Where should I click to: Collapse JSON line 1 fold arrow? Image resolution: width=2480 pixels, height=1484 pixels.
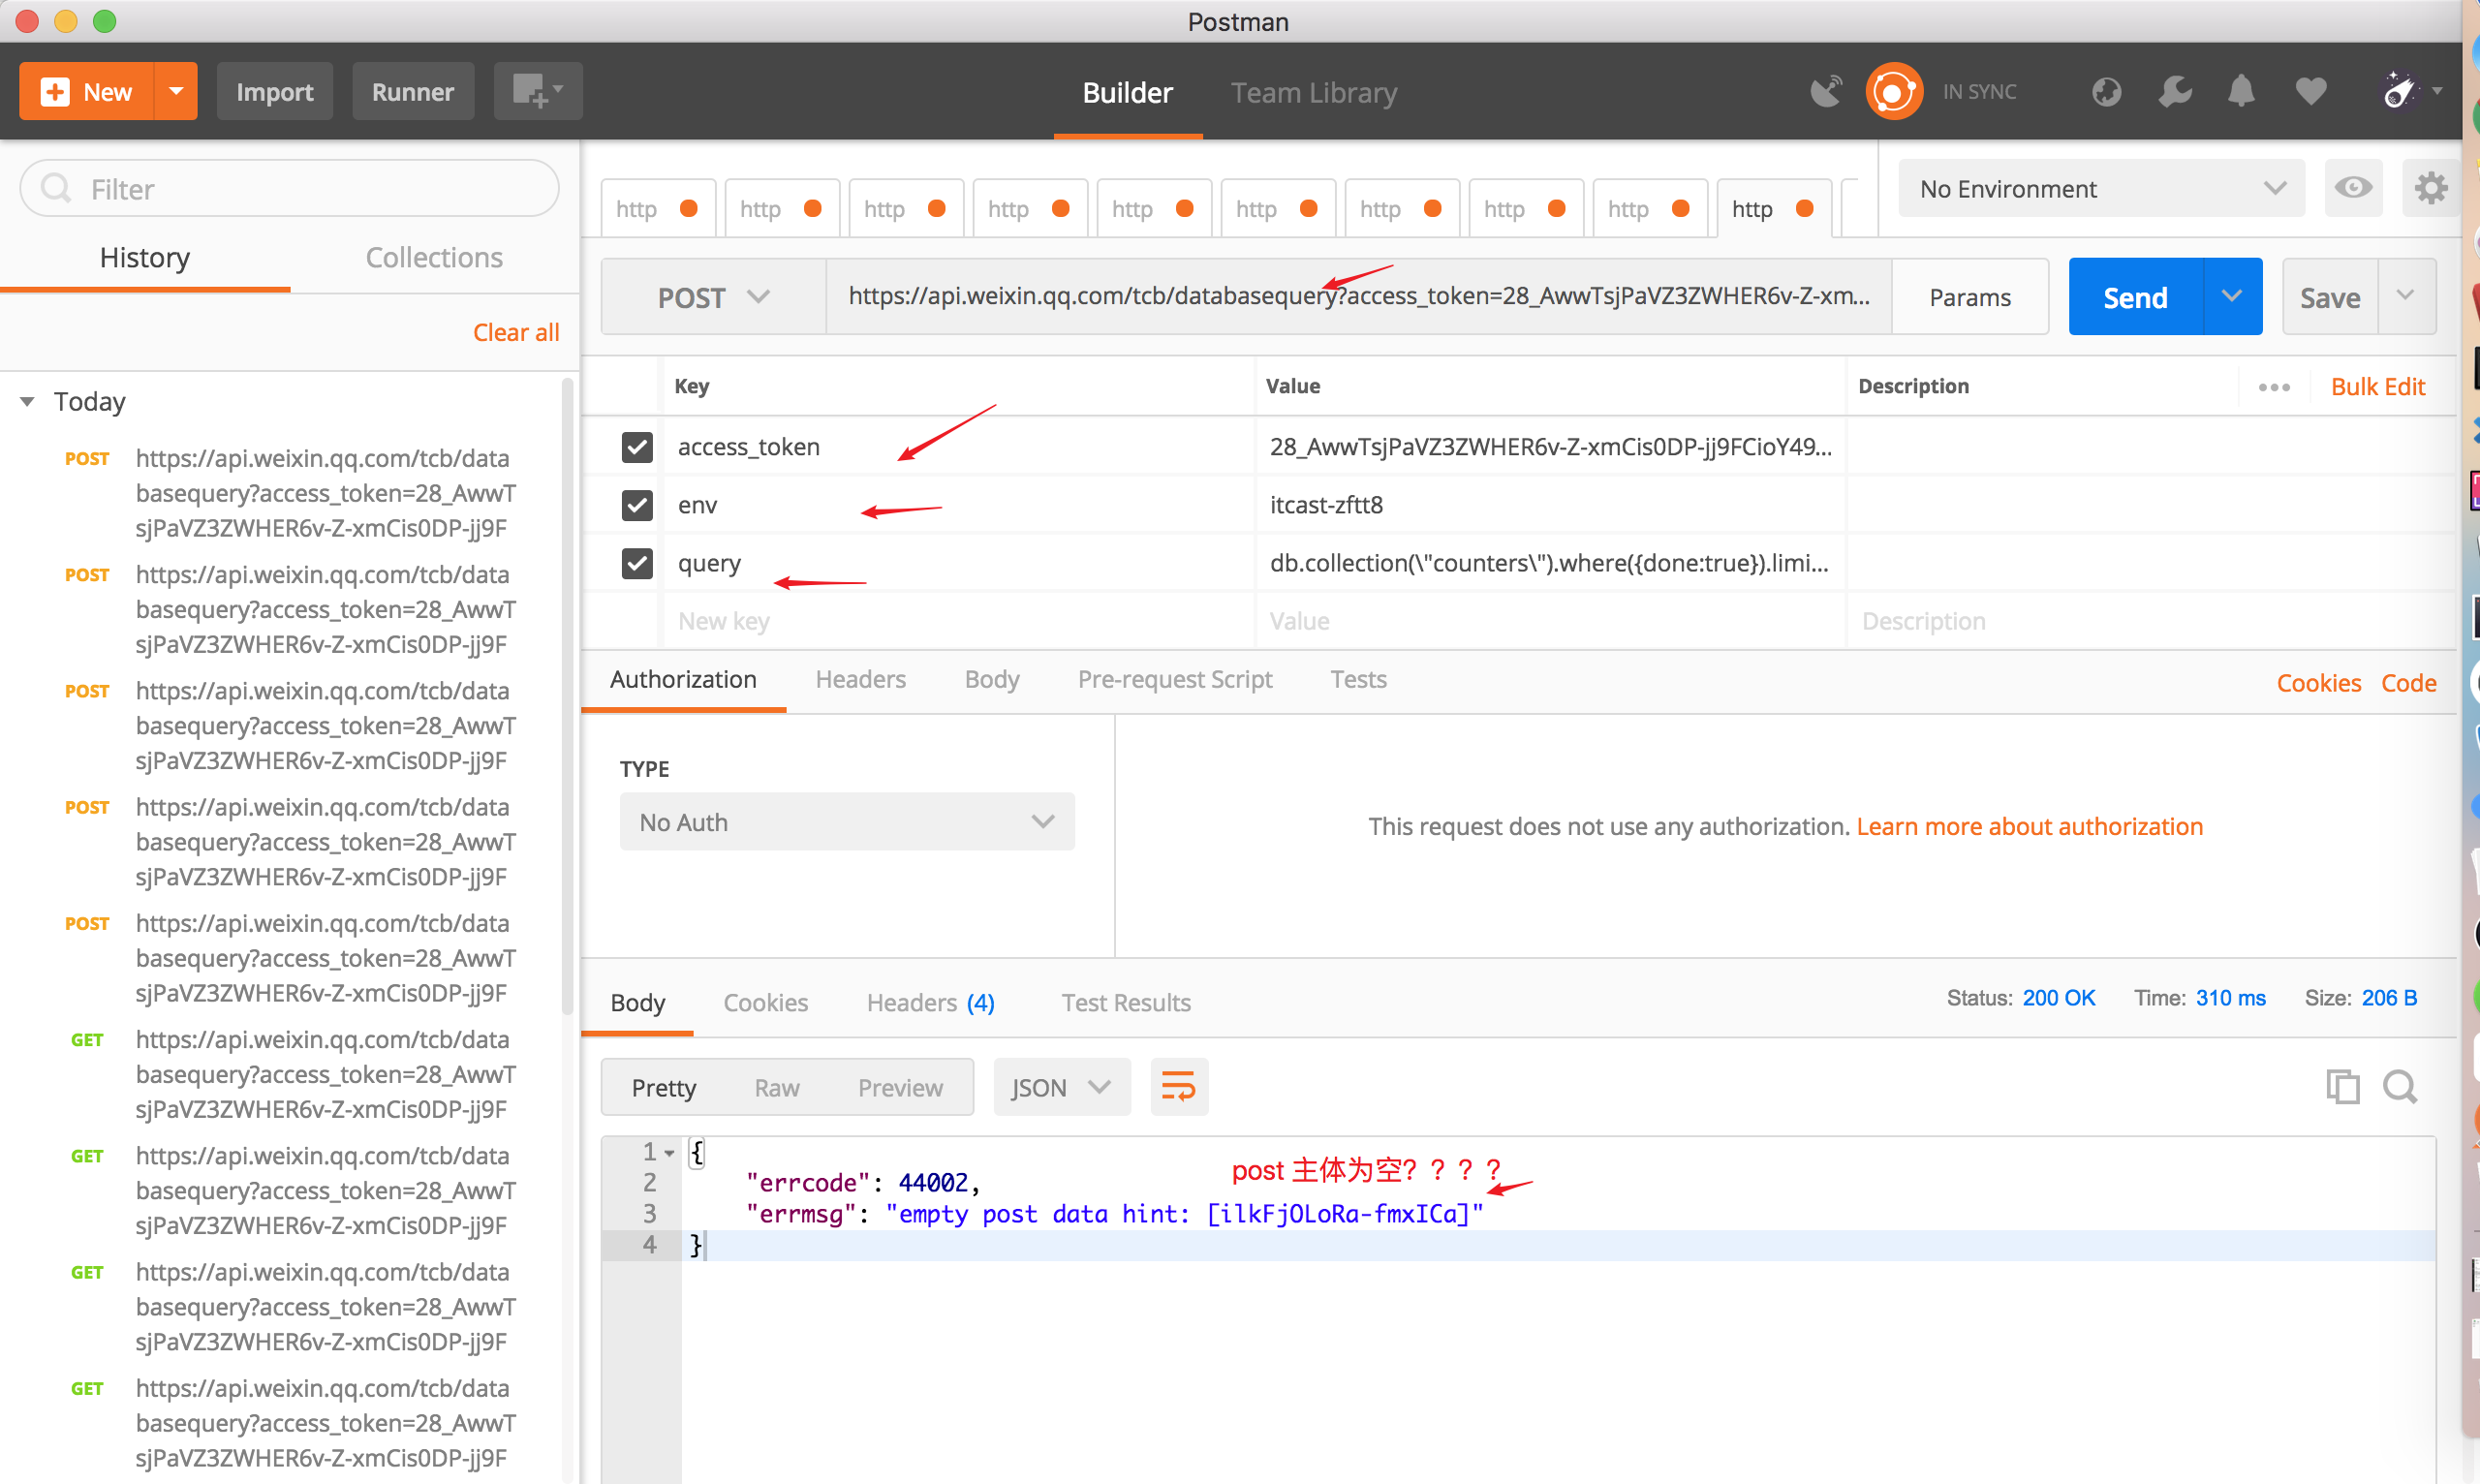pos(669,1153)
